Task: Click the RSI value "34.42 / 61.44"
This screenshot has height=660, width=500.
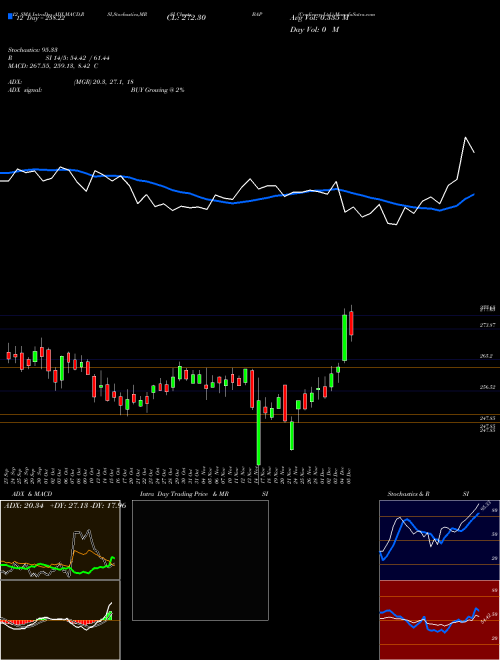Action: (x=90, y=58)
